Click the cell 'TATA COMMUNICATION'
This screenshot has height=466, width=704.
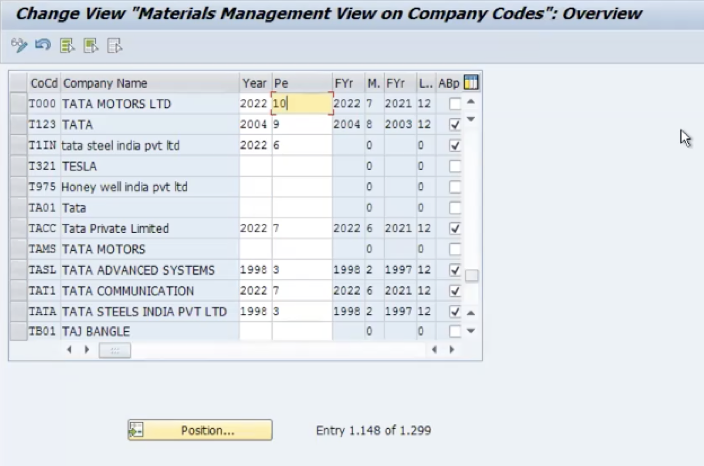click(150, 291)
